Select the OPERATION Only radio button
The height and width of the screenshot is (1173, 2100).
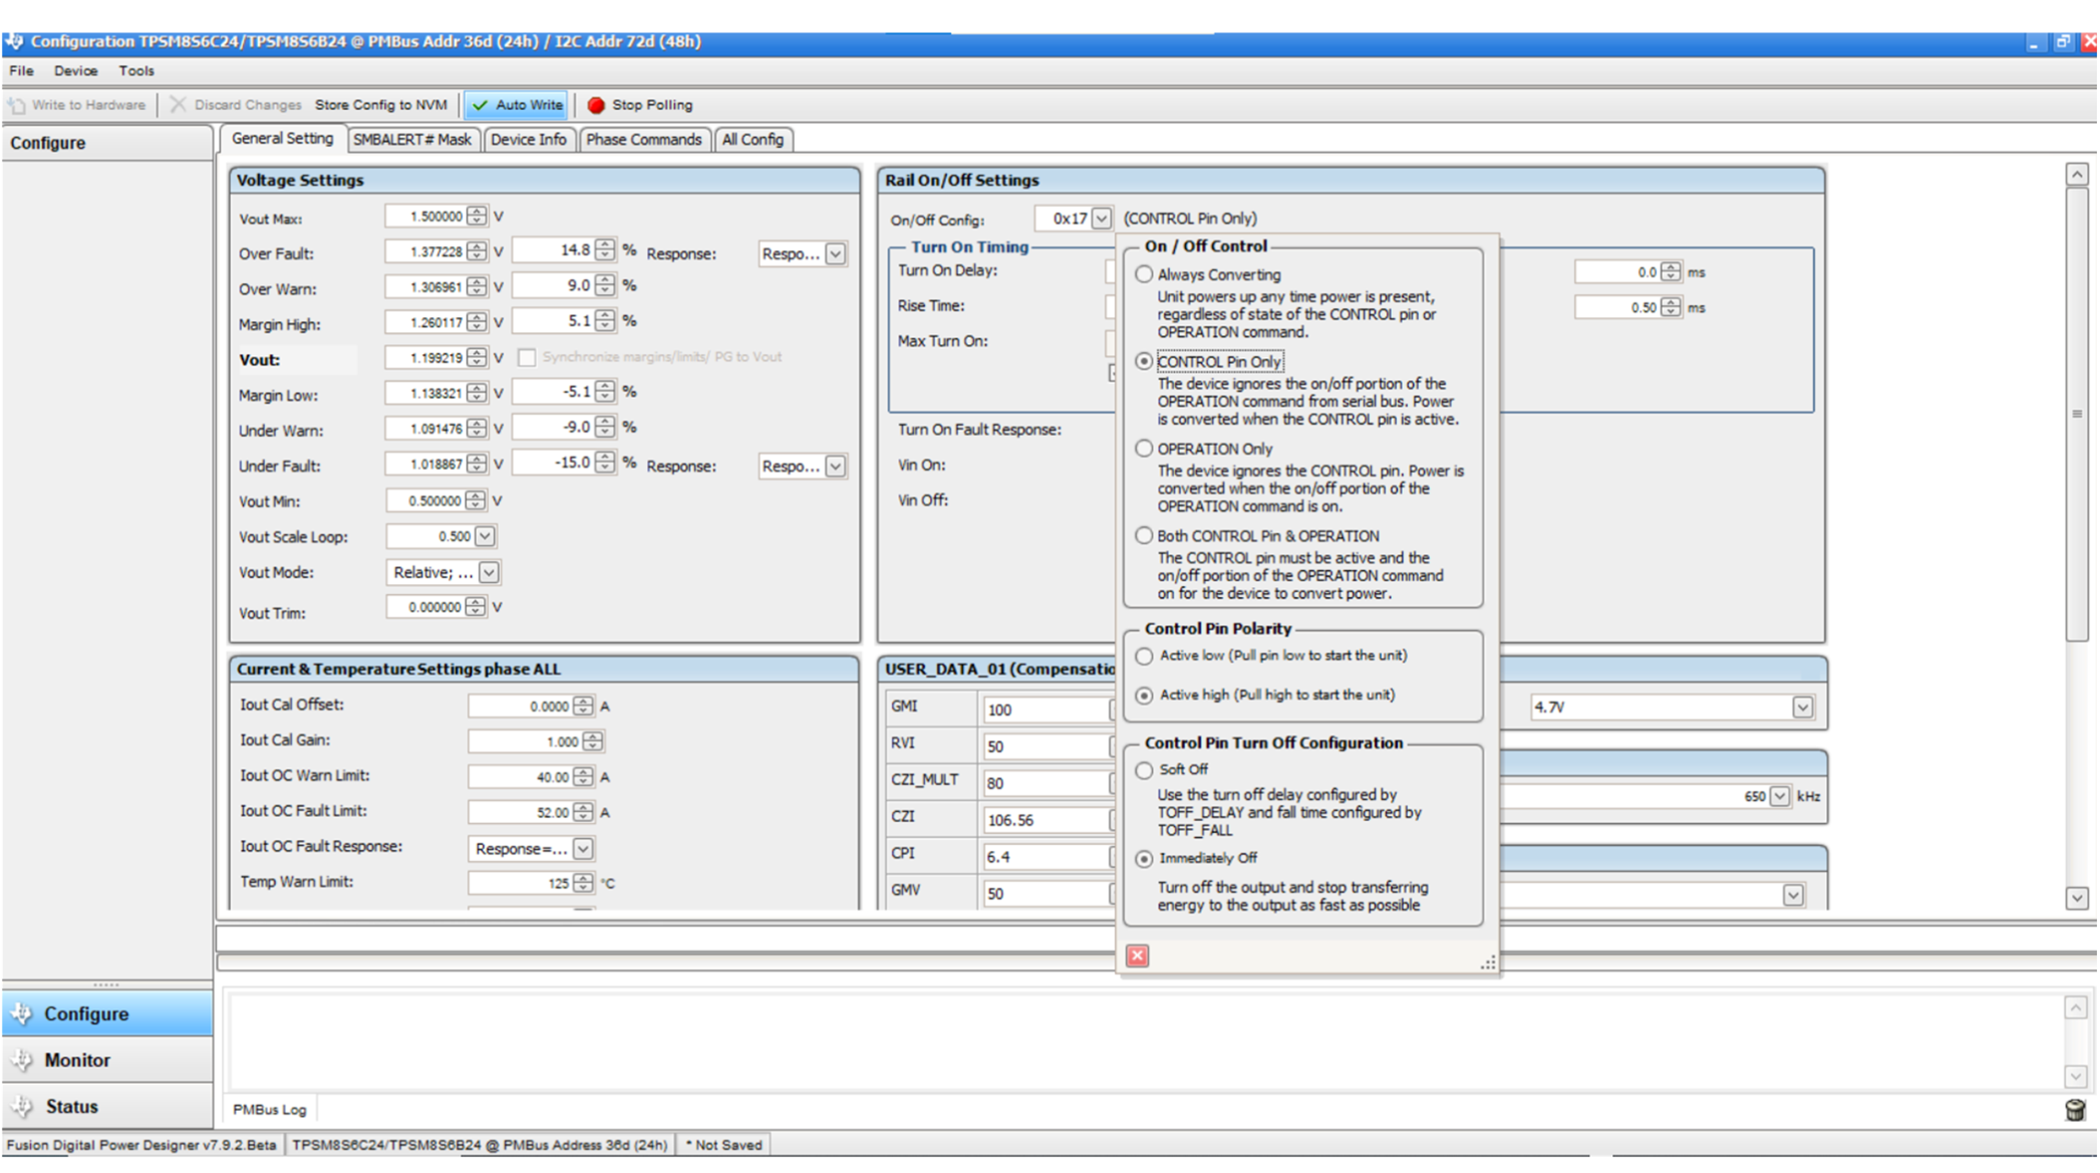coord(1143,448)
